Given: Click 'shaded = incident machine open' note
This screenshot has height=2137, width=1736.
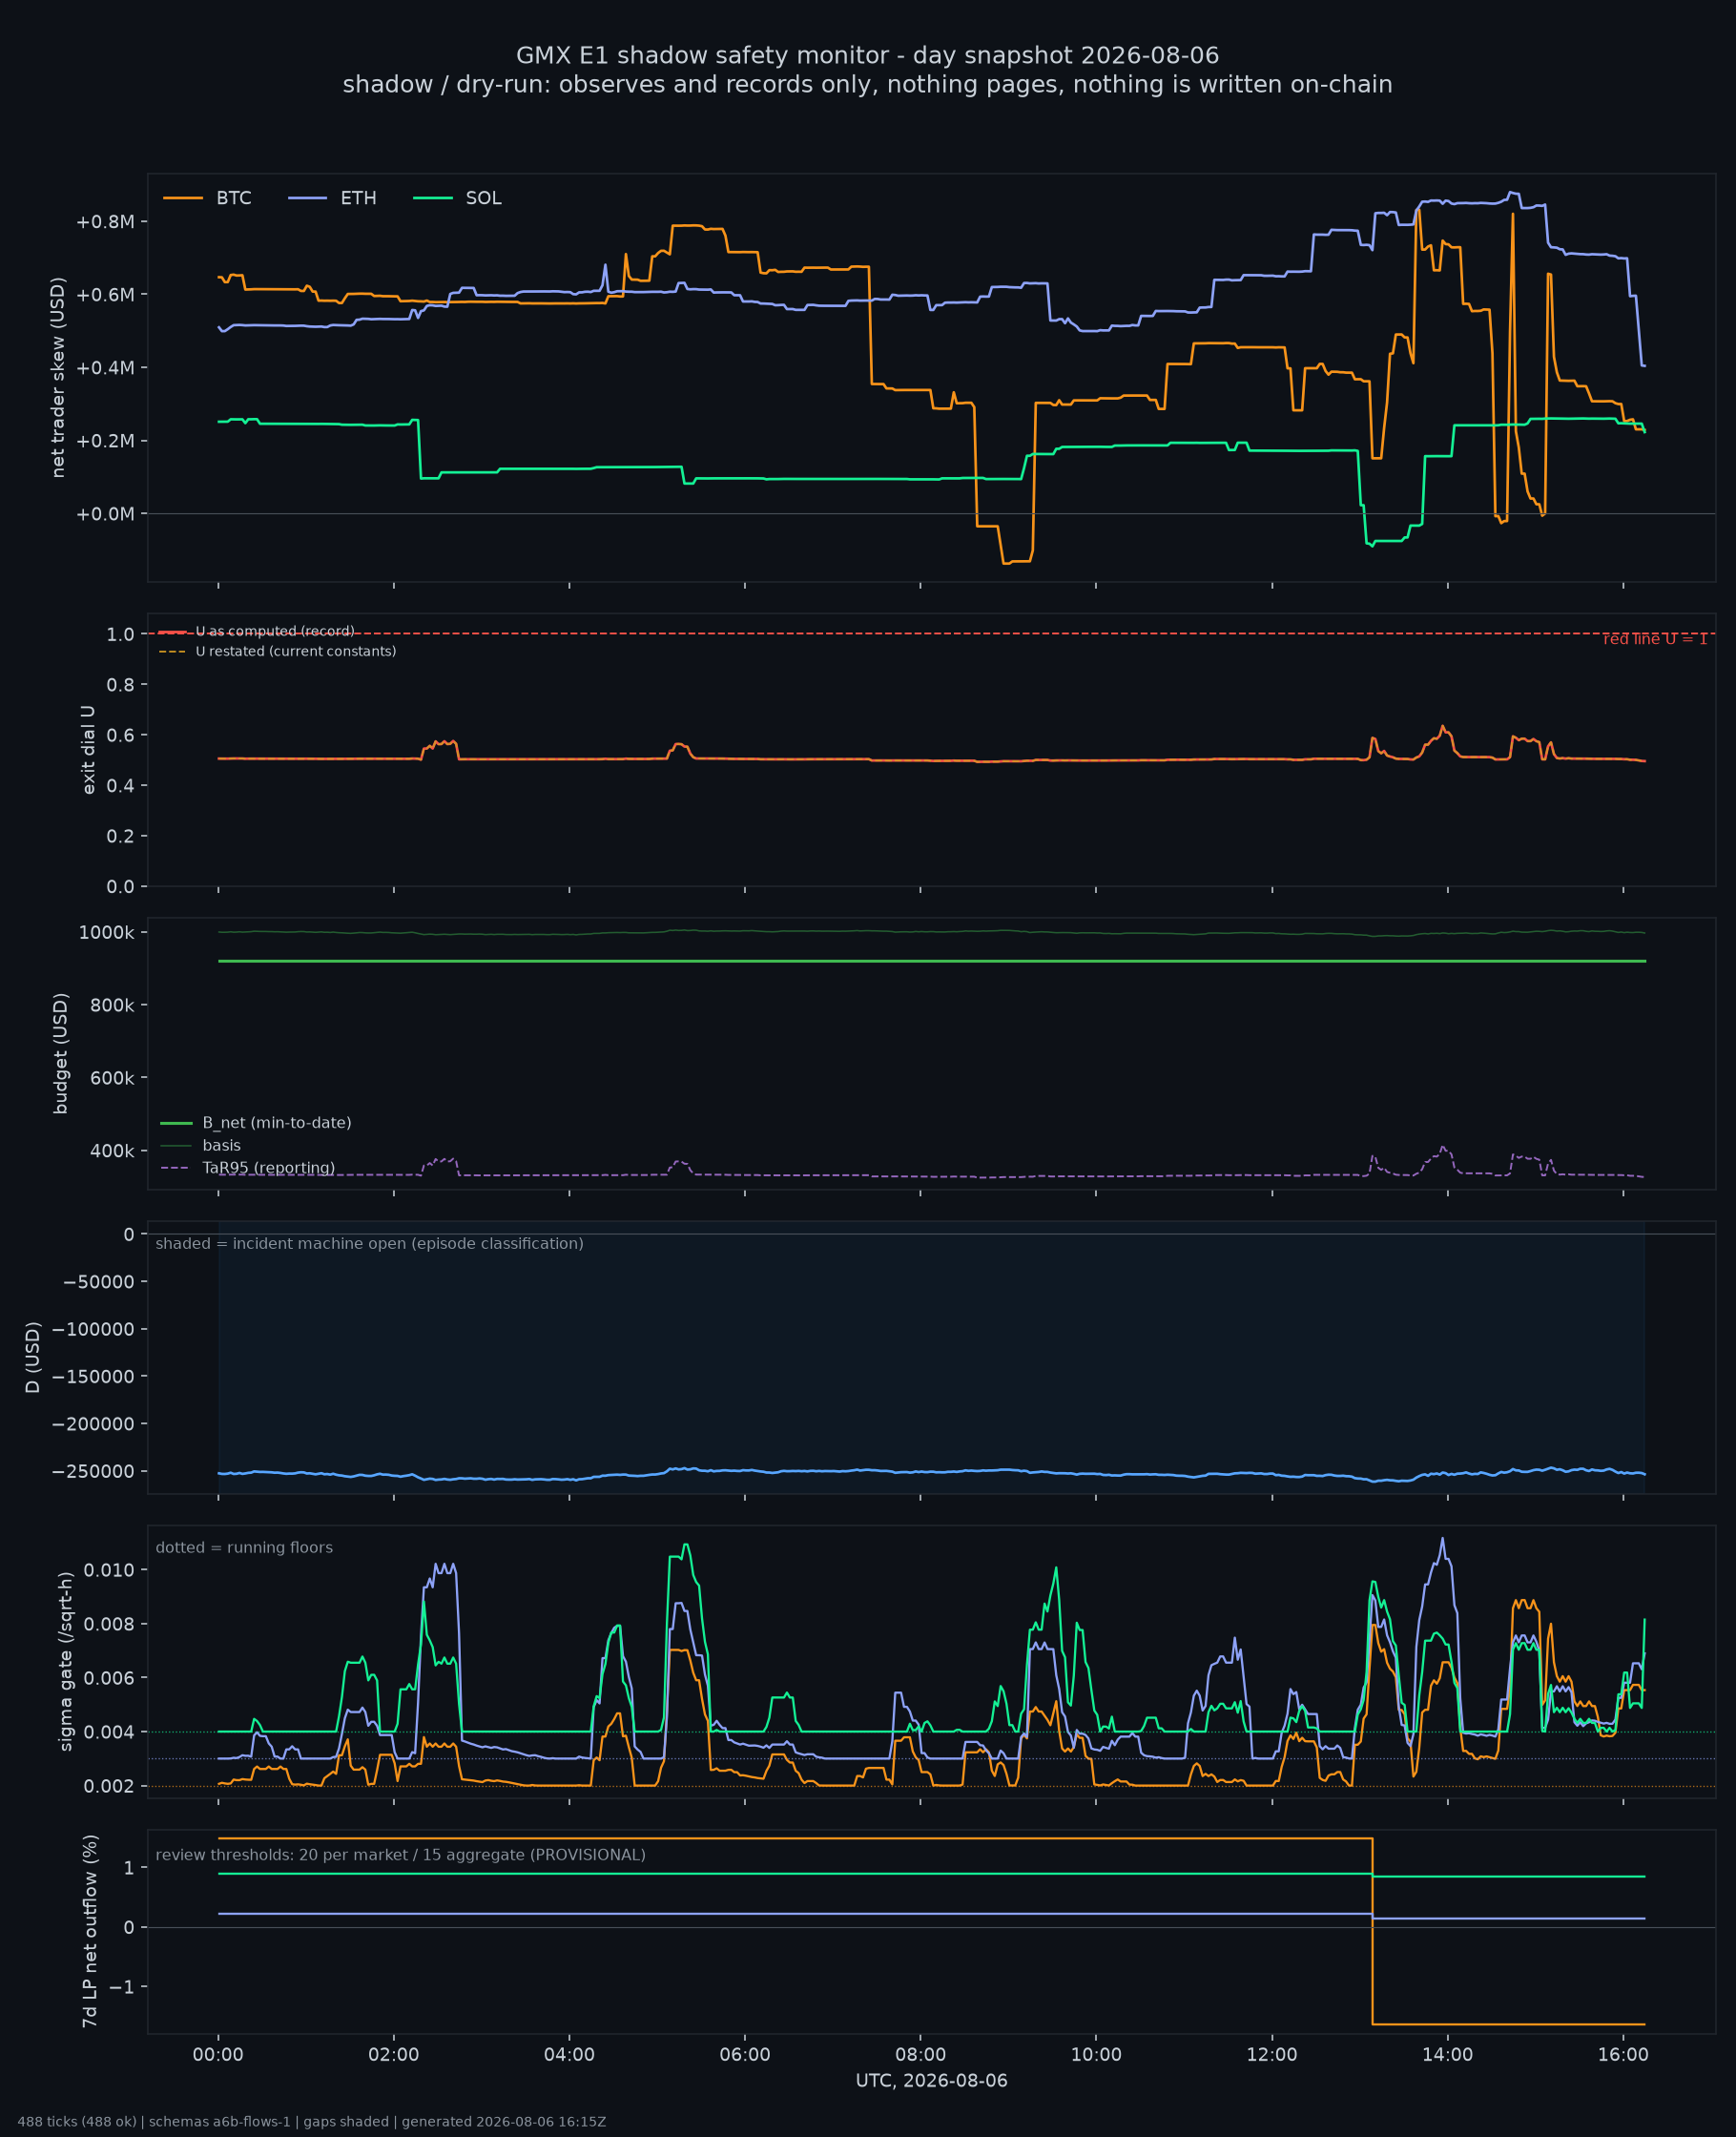Looking at the screenshot, I should click(369, 1243).
